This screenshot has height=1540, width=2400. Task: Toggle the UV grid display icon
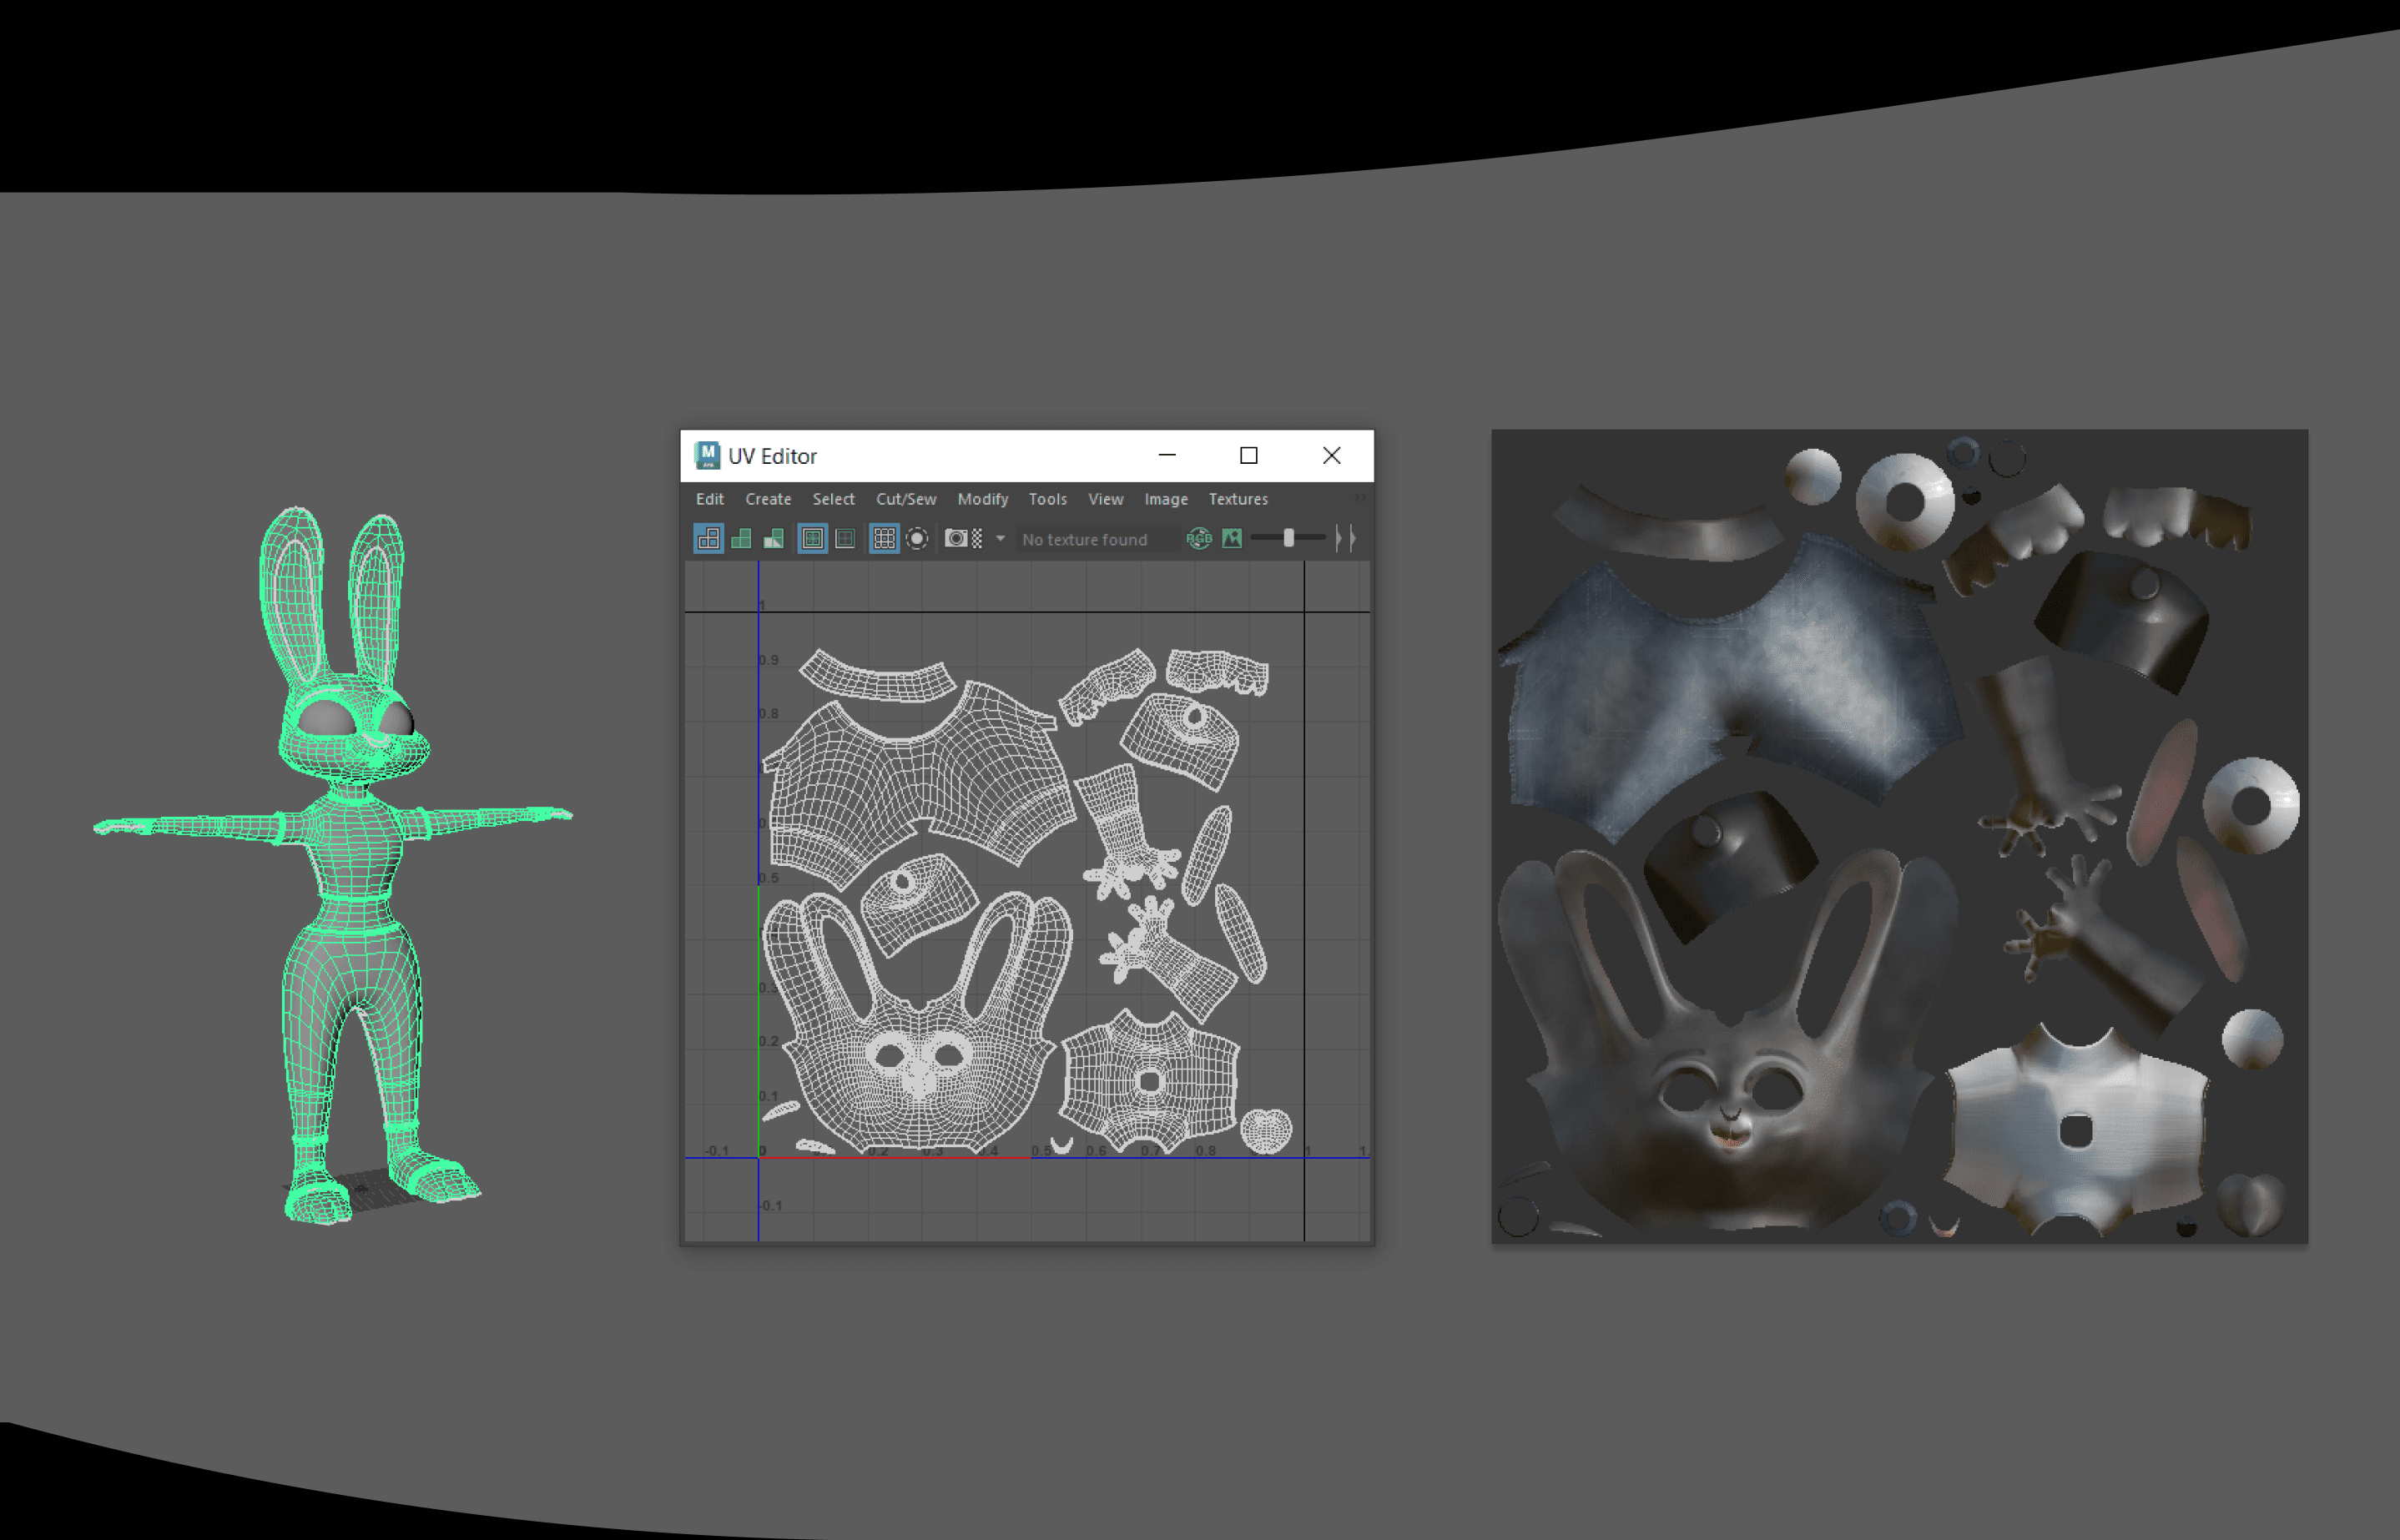(884, 539)
